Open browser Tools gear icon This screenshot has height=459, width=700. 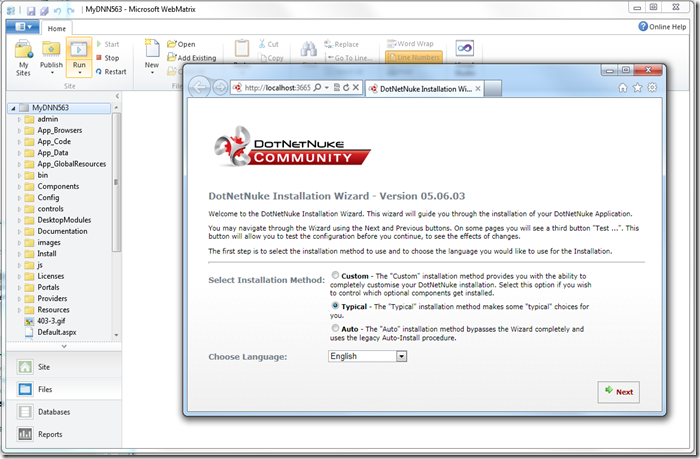click(652, 88)
